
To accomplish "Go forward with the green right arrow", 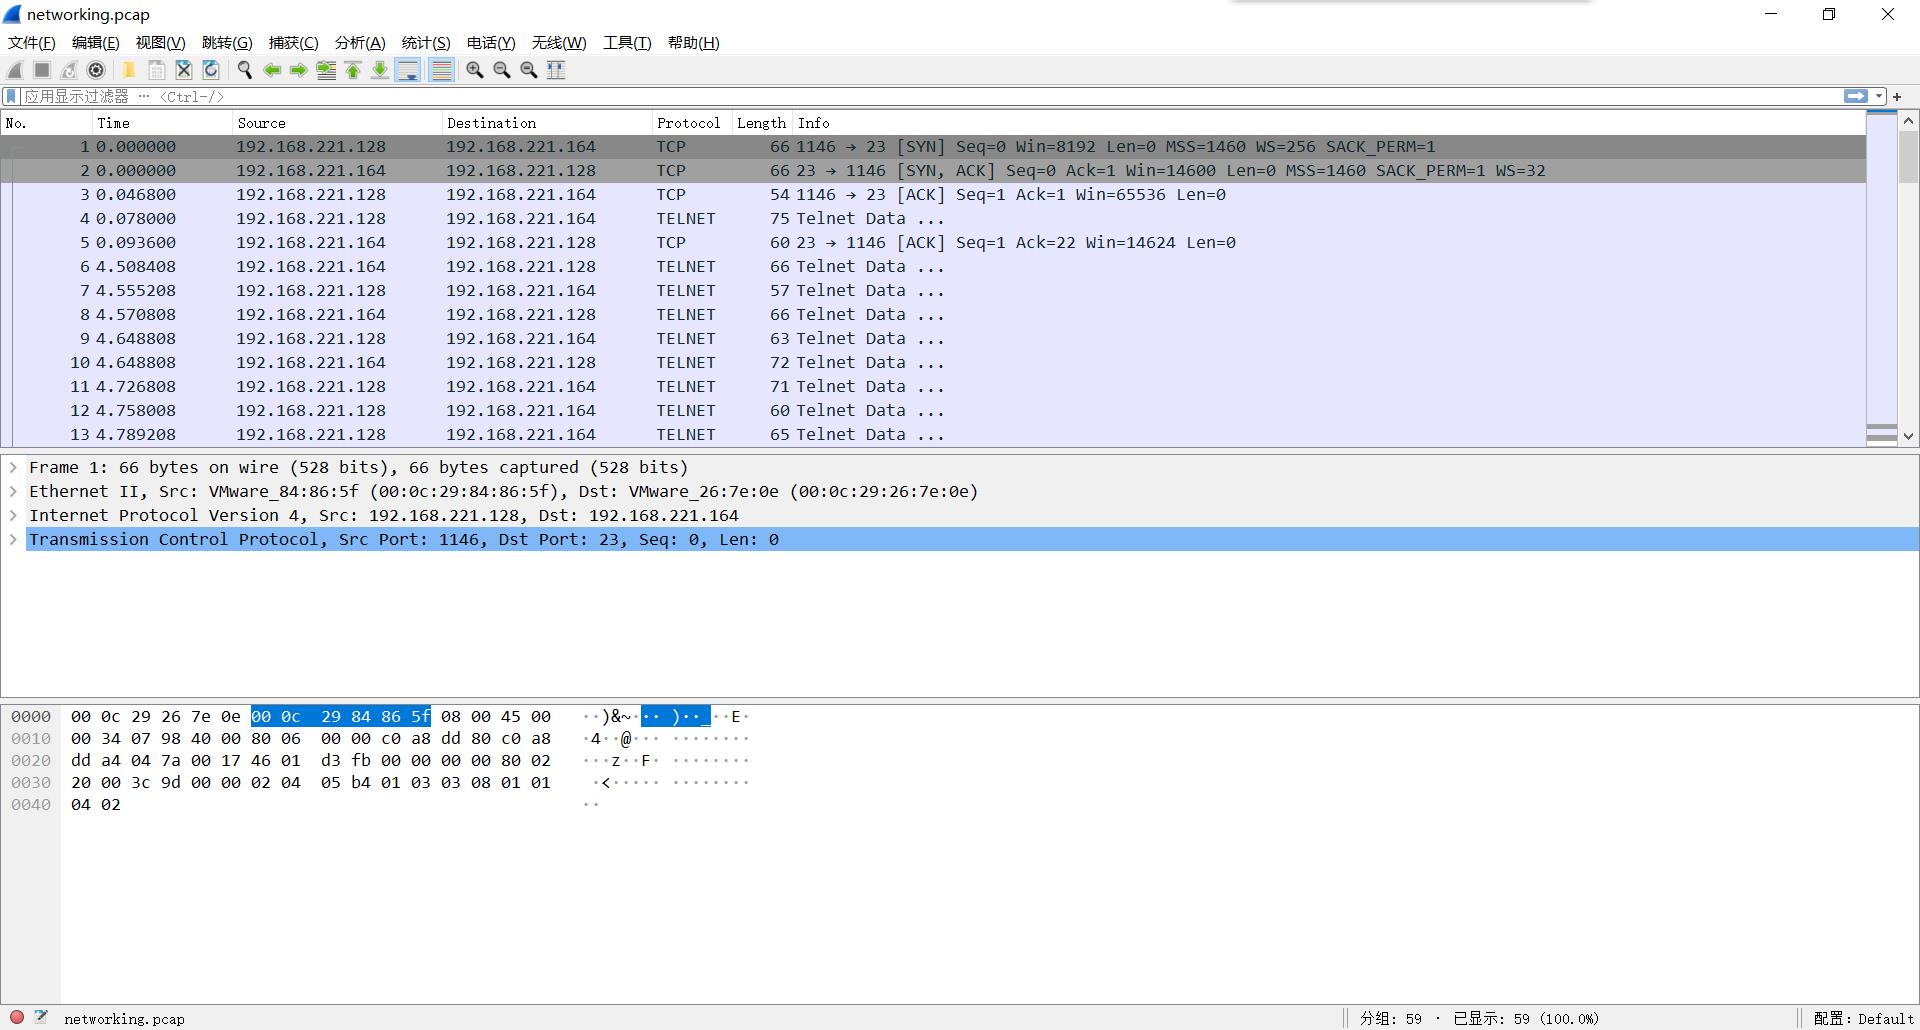I will pyautogui.click(x=298, y=70).
